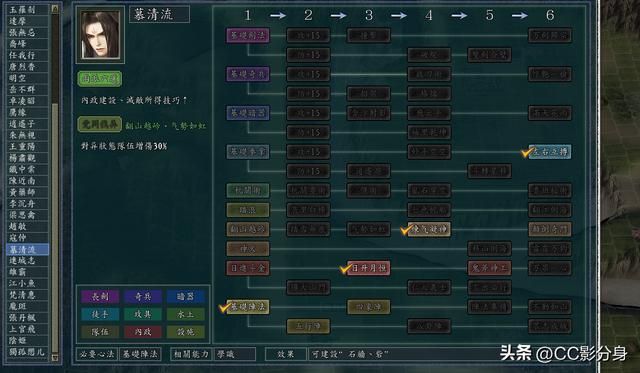Uncheck the 左右互搏 skill node
Image resolution: width=640 pixels, height=373 pixels.
[x=549, y=152]
